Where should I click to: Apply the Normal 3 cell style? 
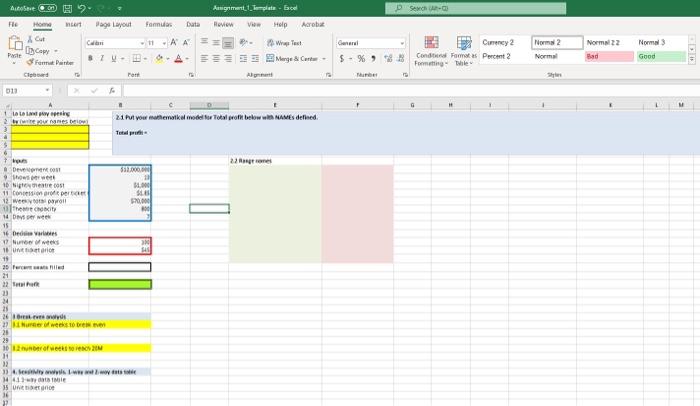point(661,42)
